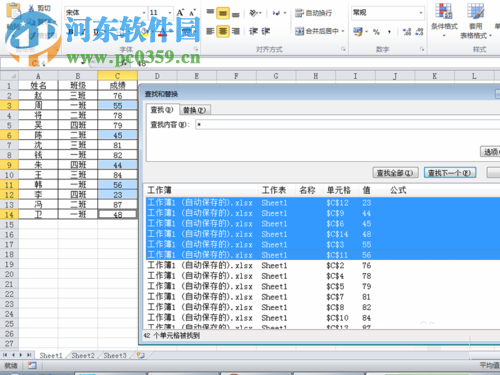Viewport: 500px width, 375px height.
Task: Open number format dialog launcher (数字)
Action: pos(422,49)
